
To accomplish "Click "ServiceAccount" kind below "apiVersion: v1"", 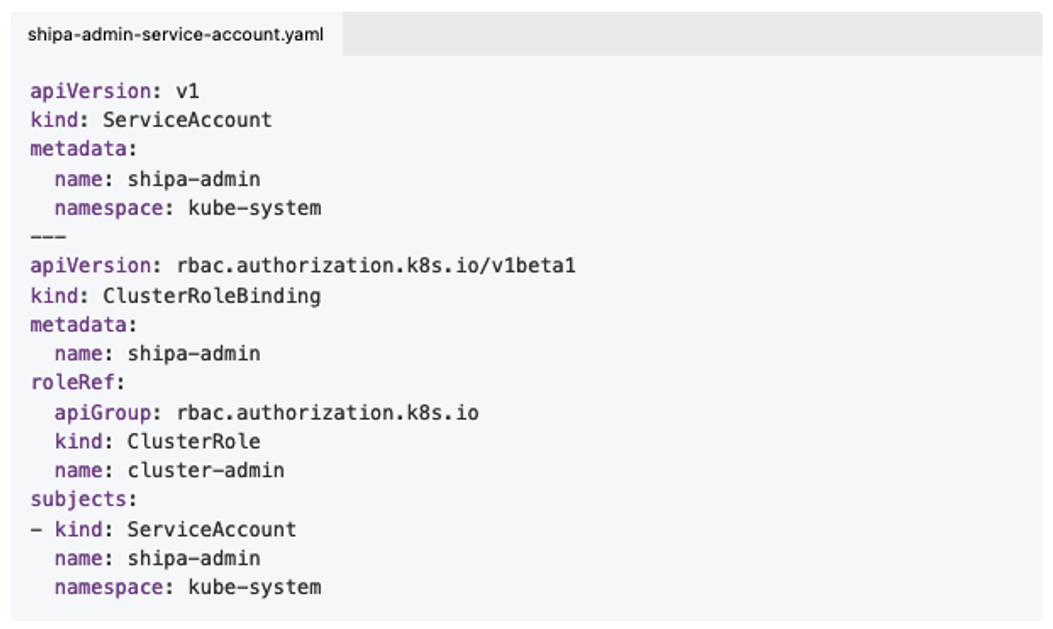I will pyautogui.click(x=188, y=120).
